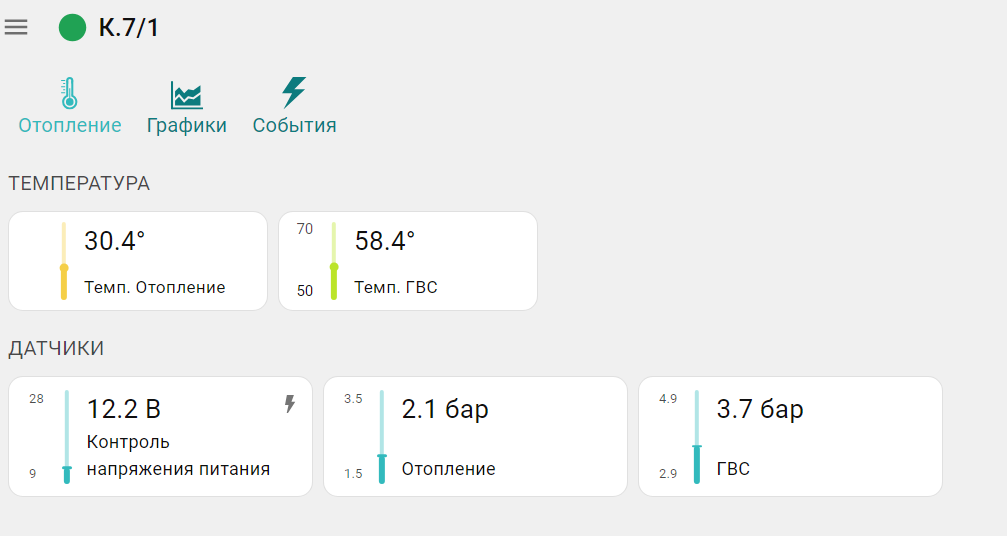Click the К.7/1 device title
Screen dimensions: 1007x536
coord(129,27)
